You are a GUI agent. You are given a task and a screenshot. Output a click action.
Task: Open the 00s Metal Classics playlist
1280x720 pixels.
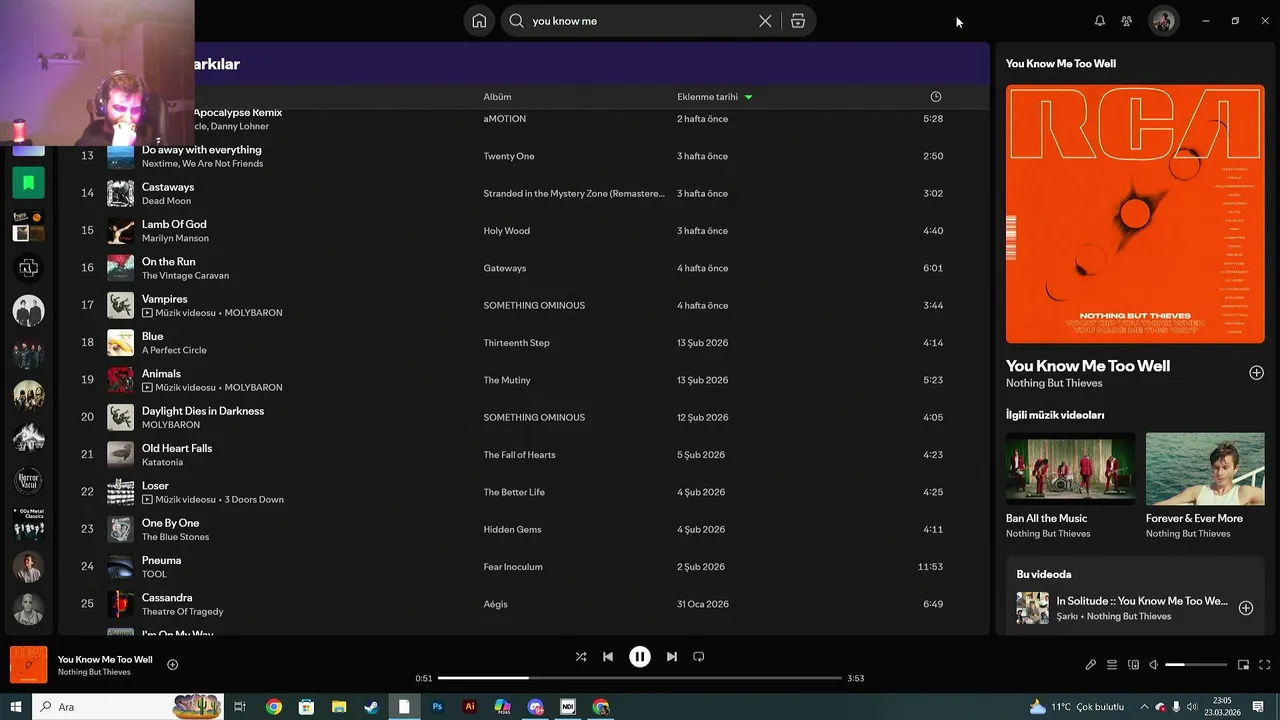(28, 524)
